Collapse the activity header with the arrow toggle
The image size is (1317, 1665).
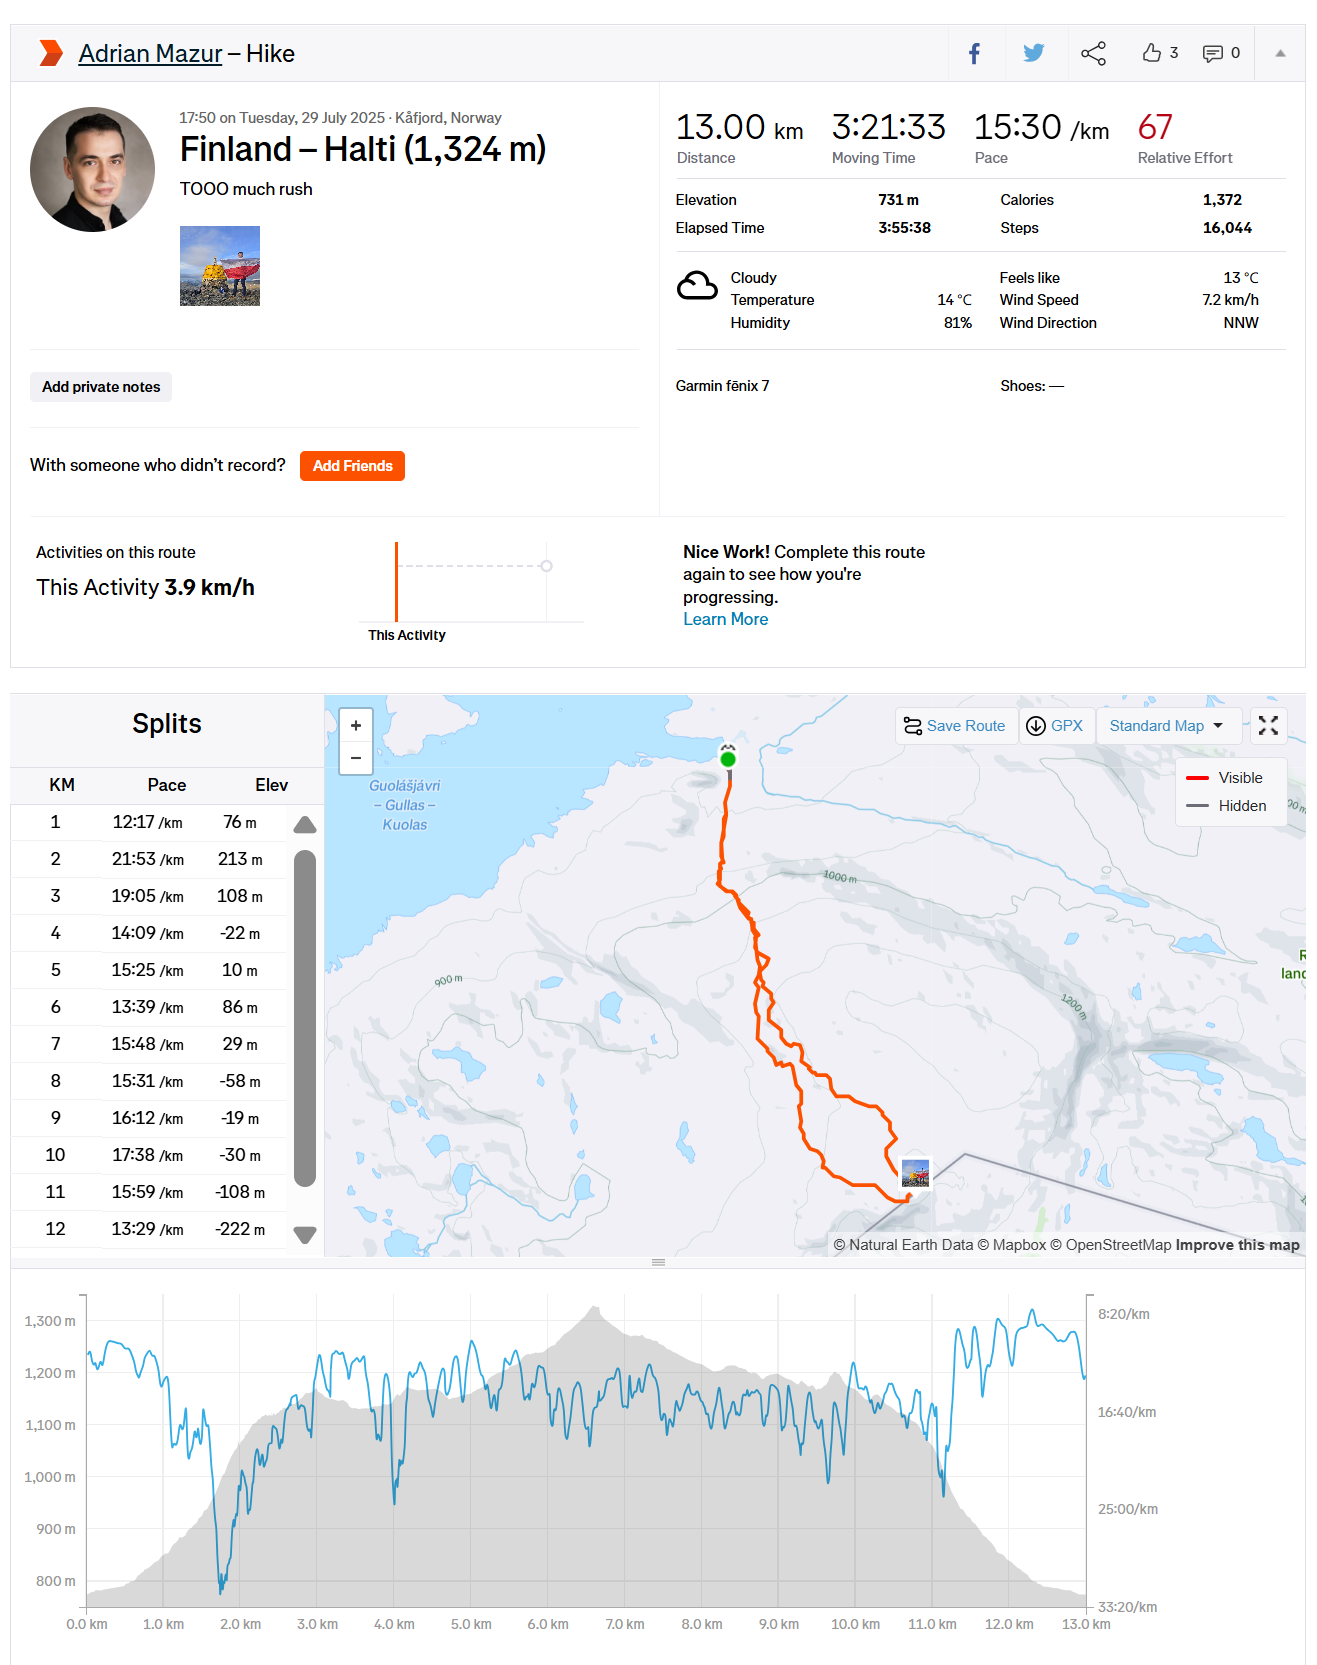(1280, 53)
